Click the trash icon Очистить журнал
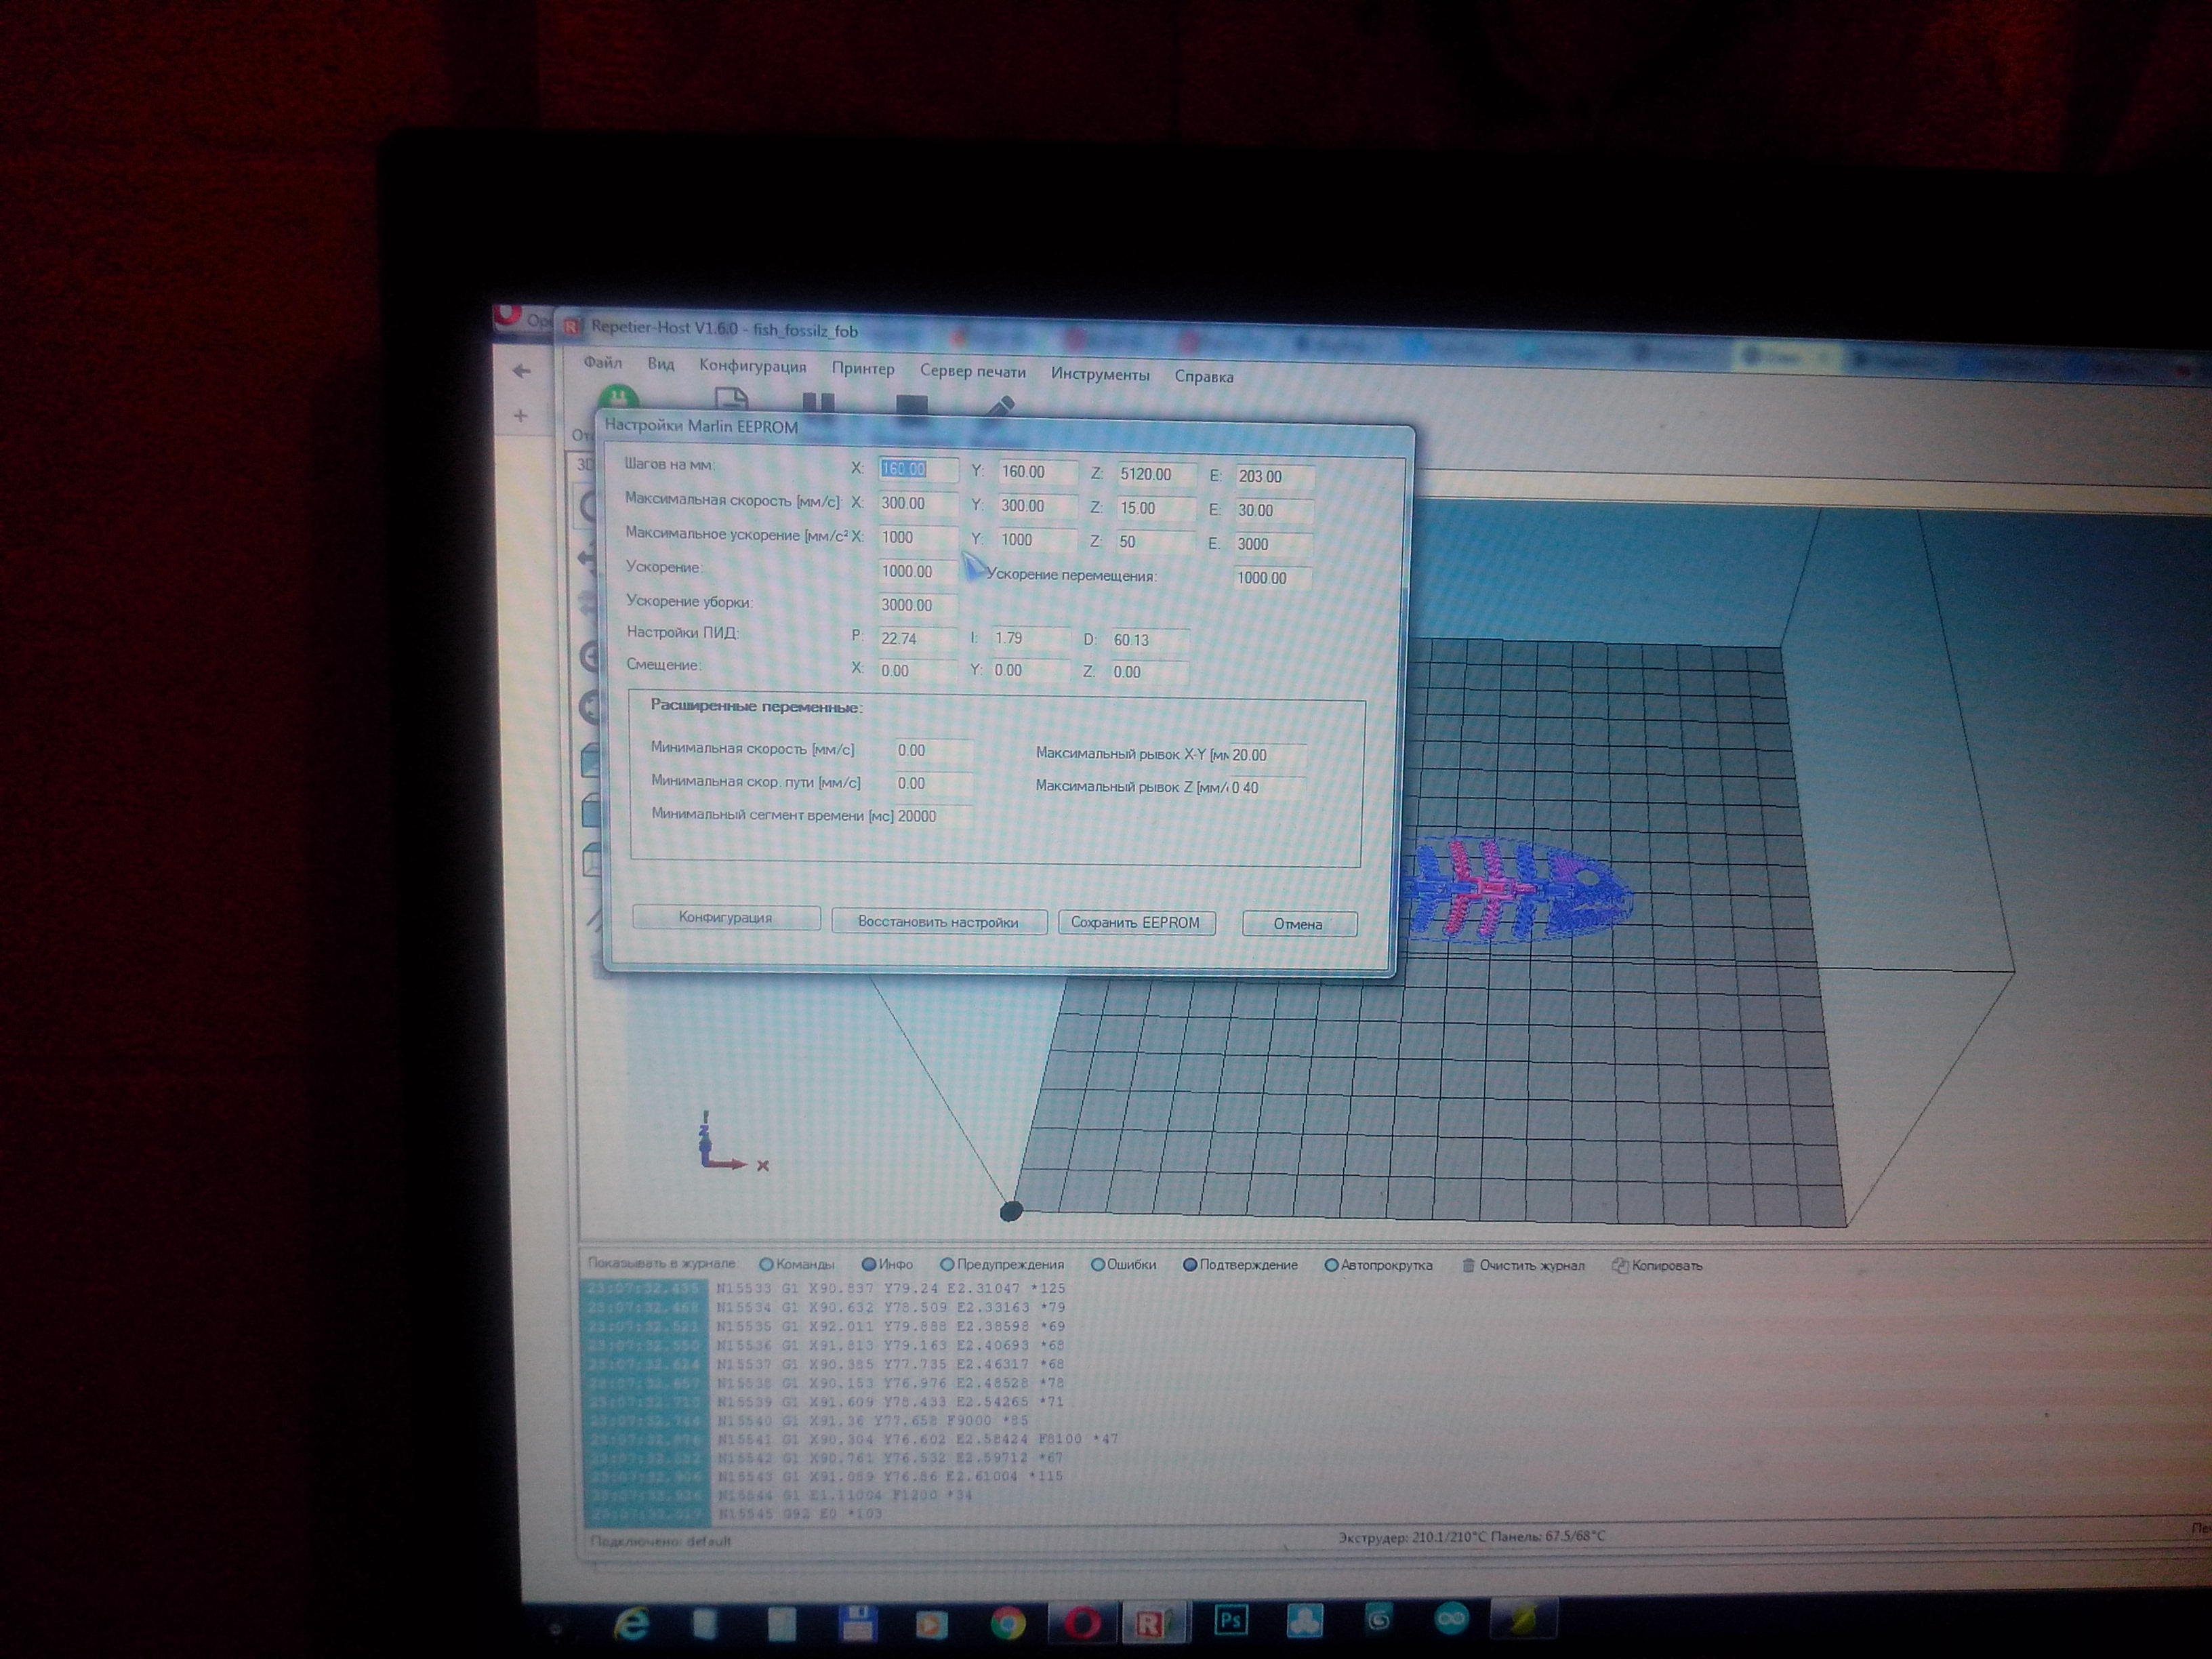Screen dimensions: 2212x1659 click(1468, 1266)
